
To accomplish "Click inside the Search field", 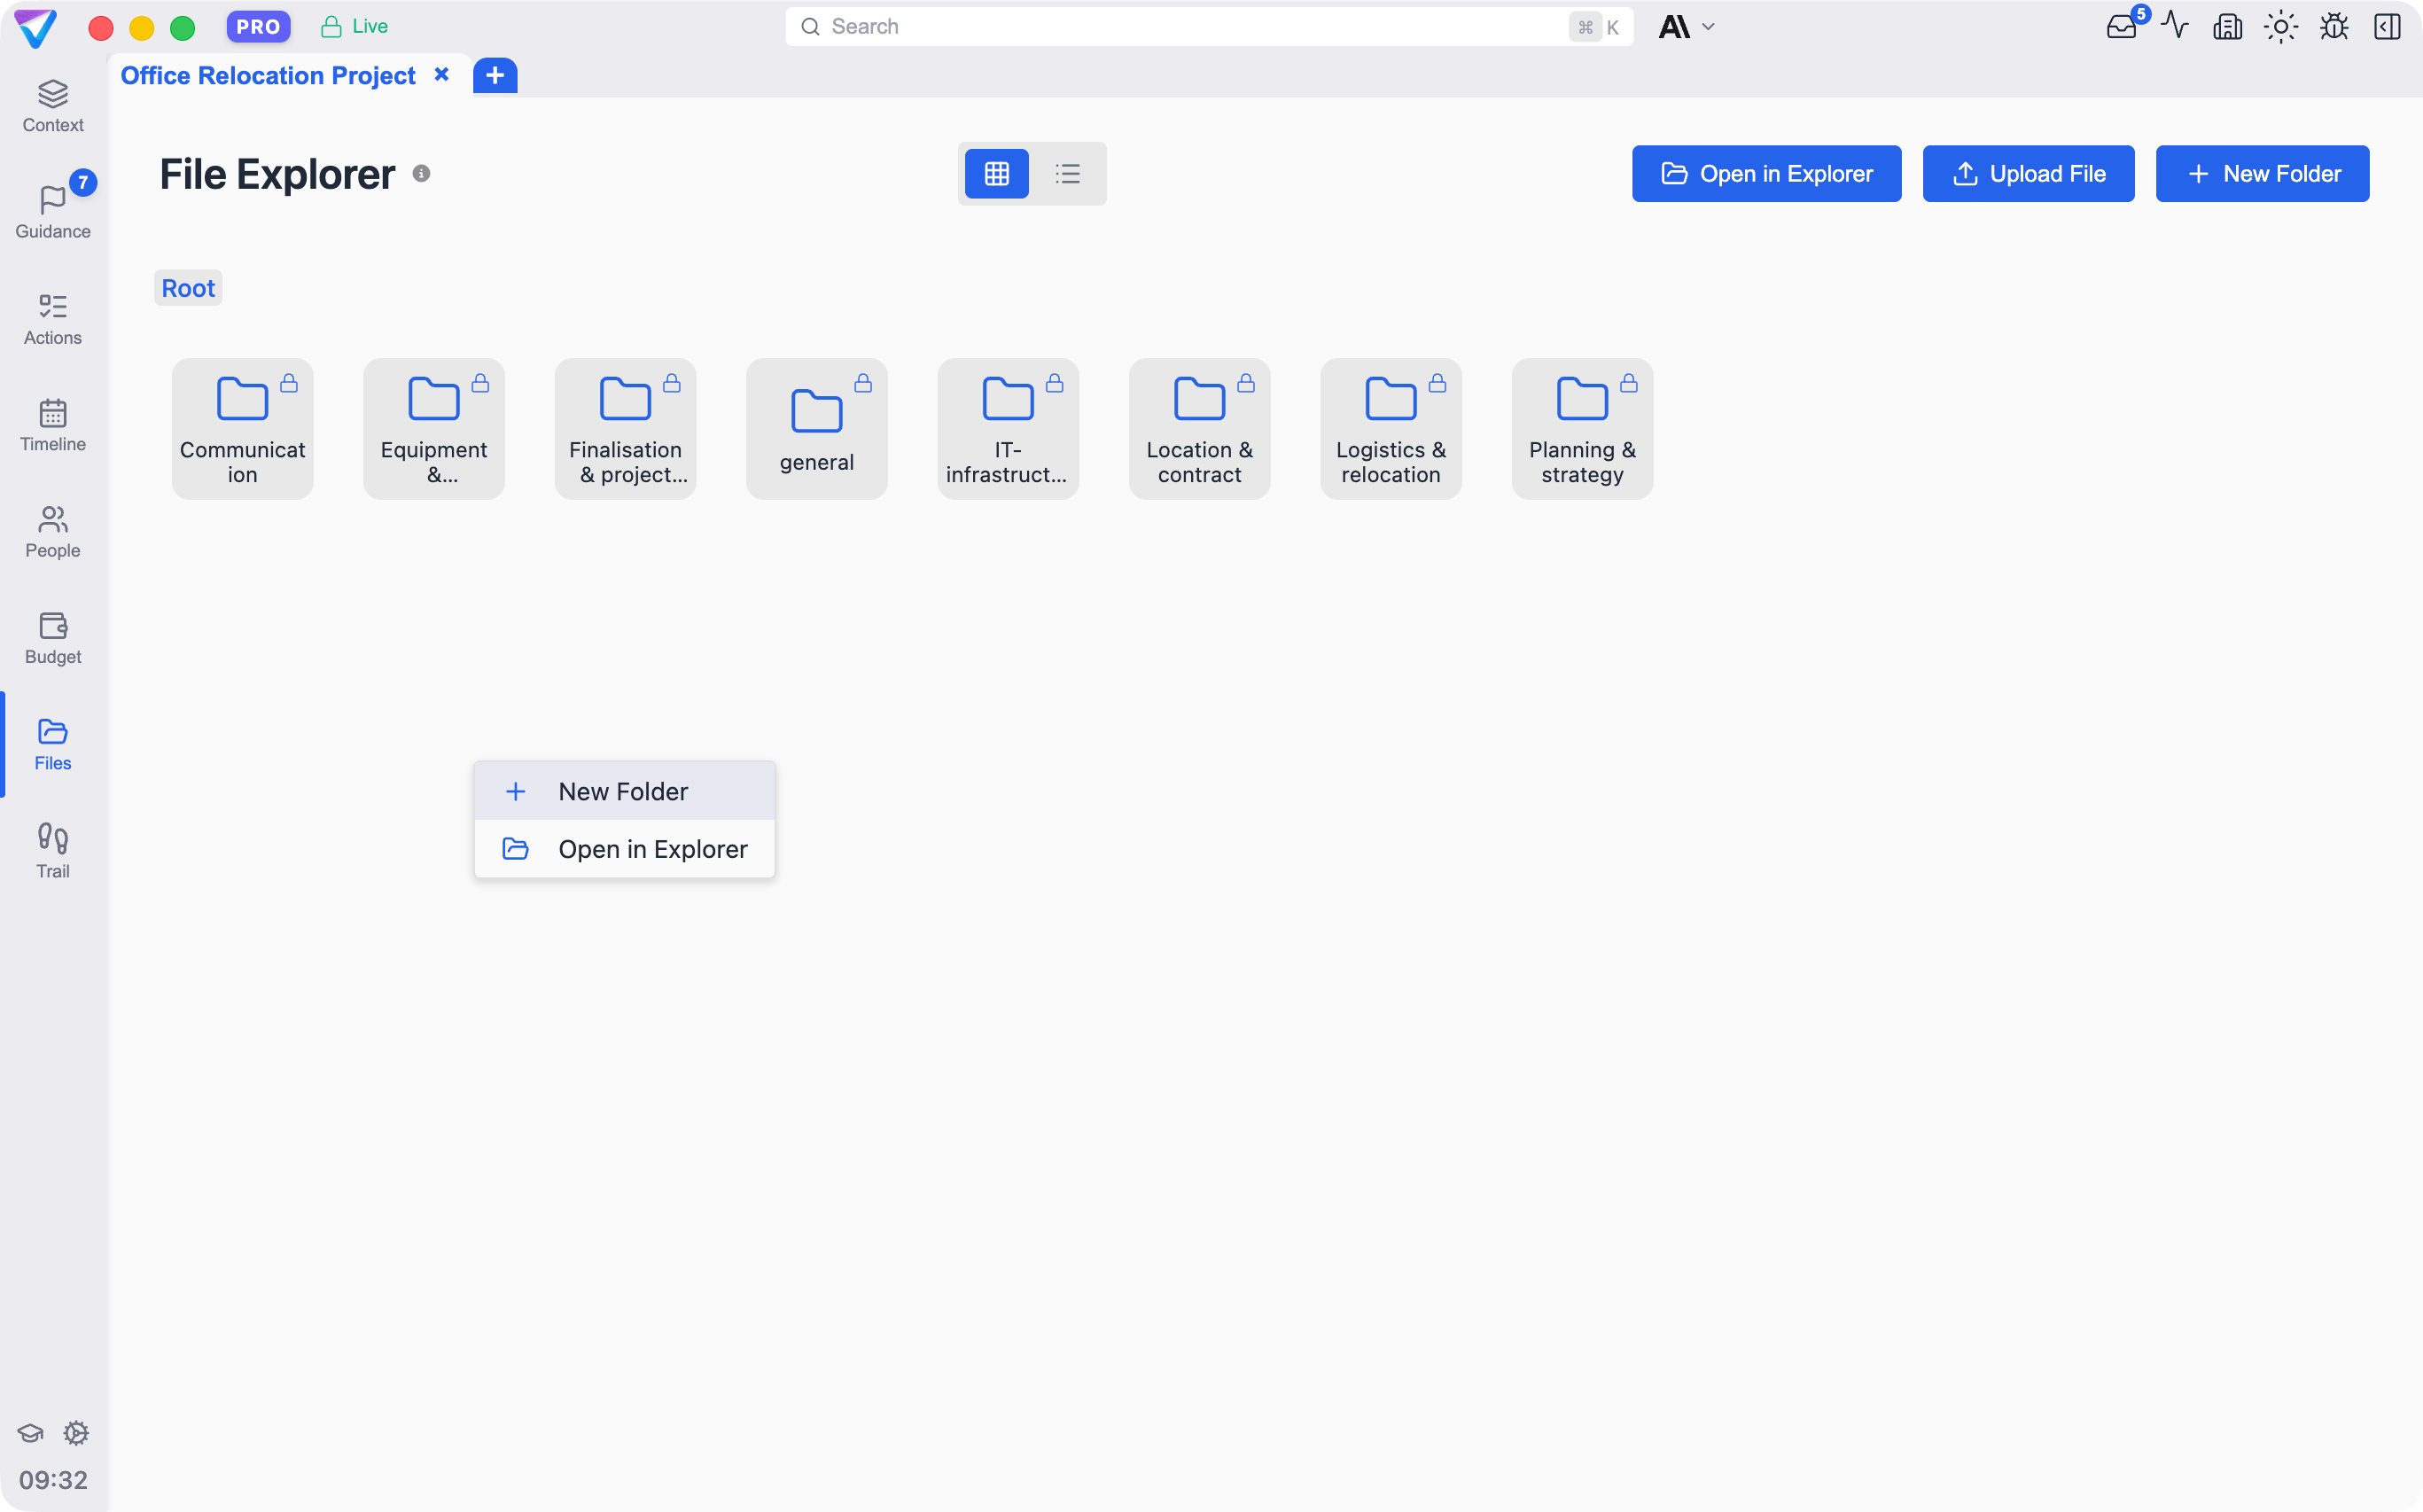I will pos(1200,26).
